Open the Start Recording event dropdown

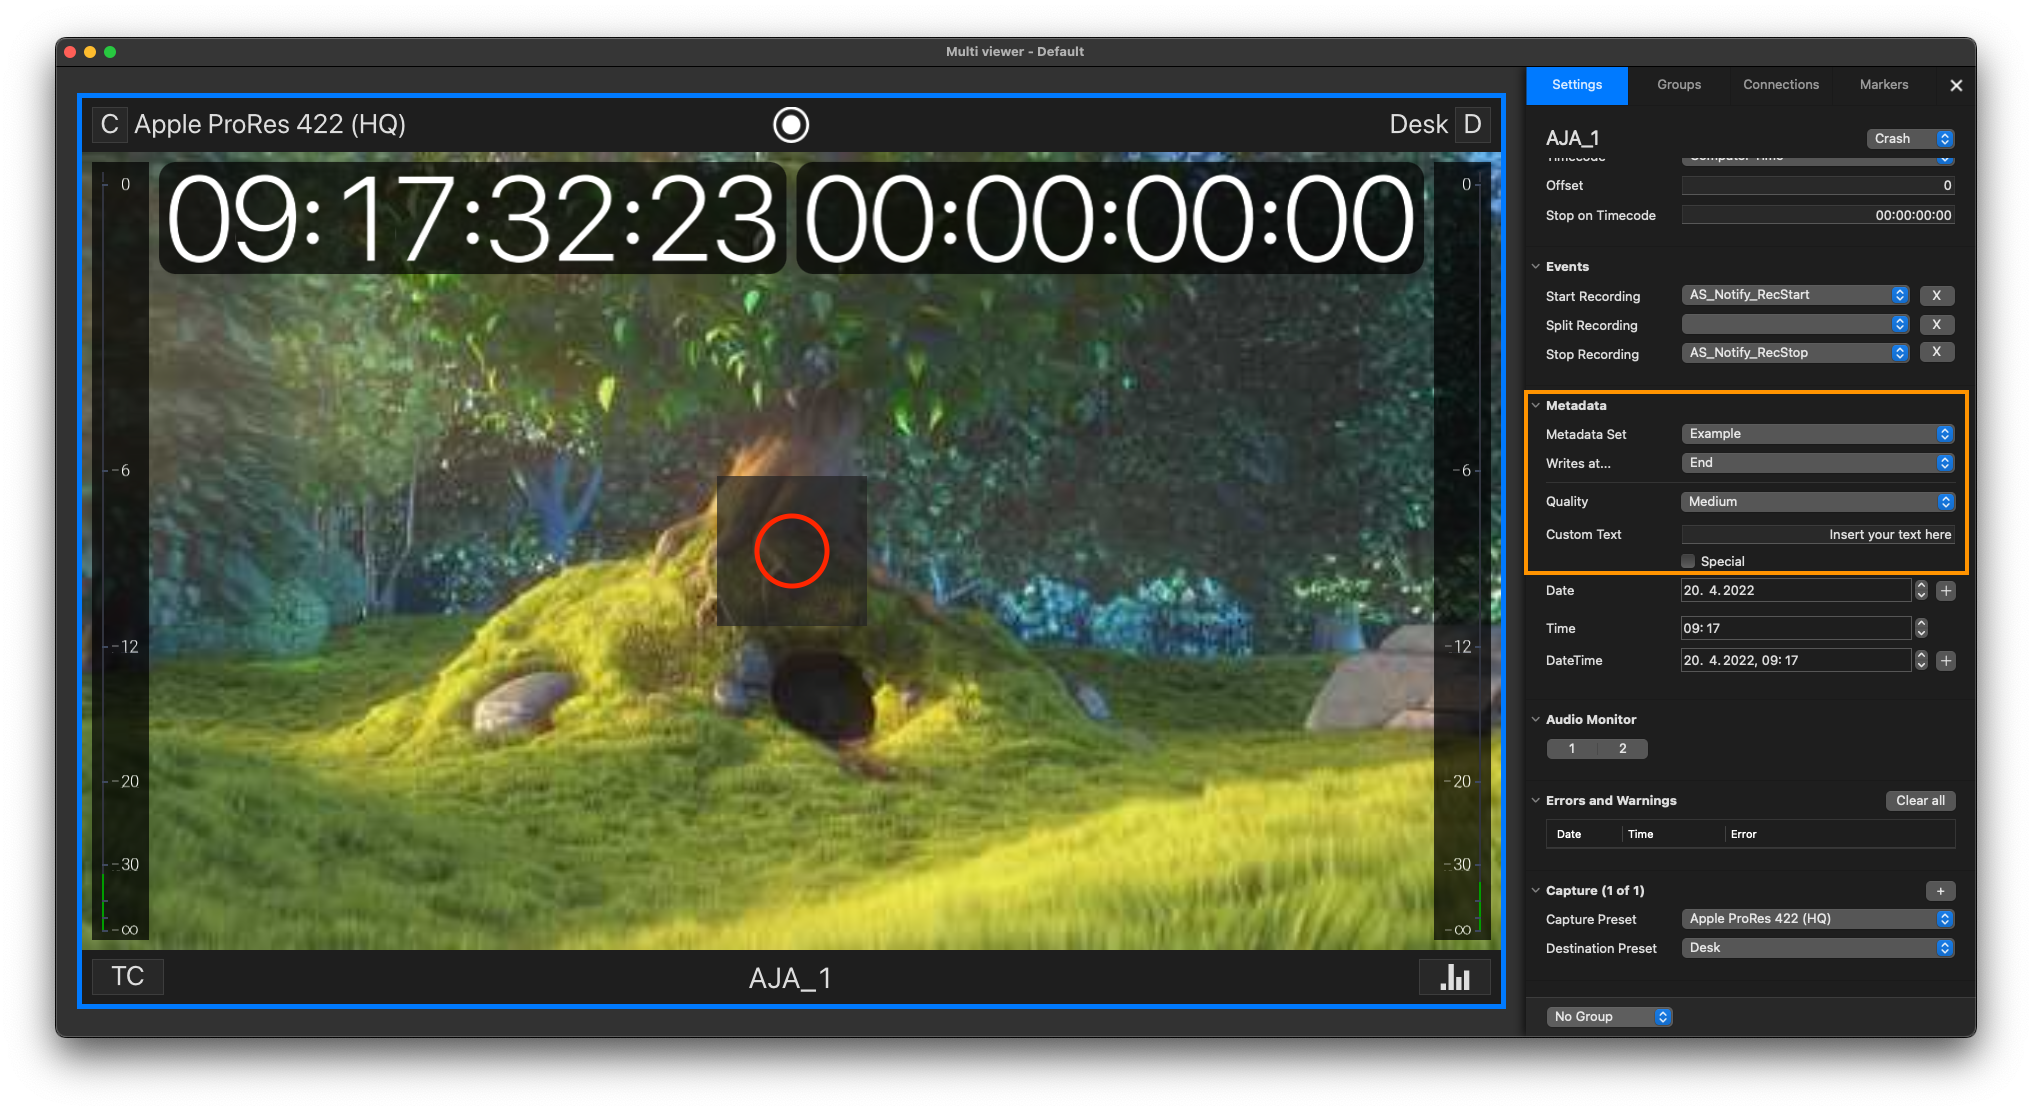pos(1795,295)
